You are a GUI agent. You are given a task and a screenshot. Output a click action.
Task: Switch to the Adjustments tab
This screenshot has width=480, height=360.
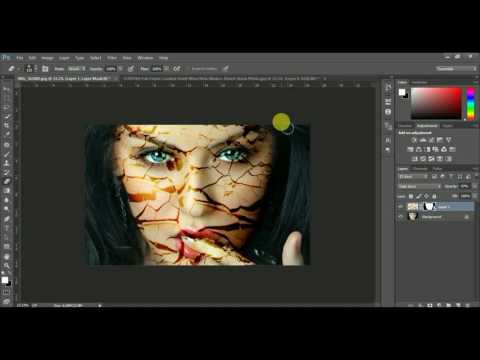click(x=427, y=126)
